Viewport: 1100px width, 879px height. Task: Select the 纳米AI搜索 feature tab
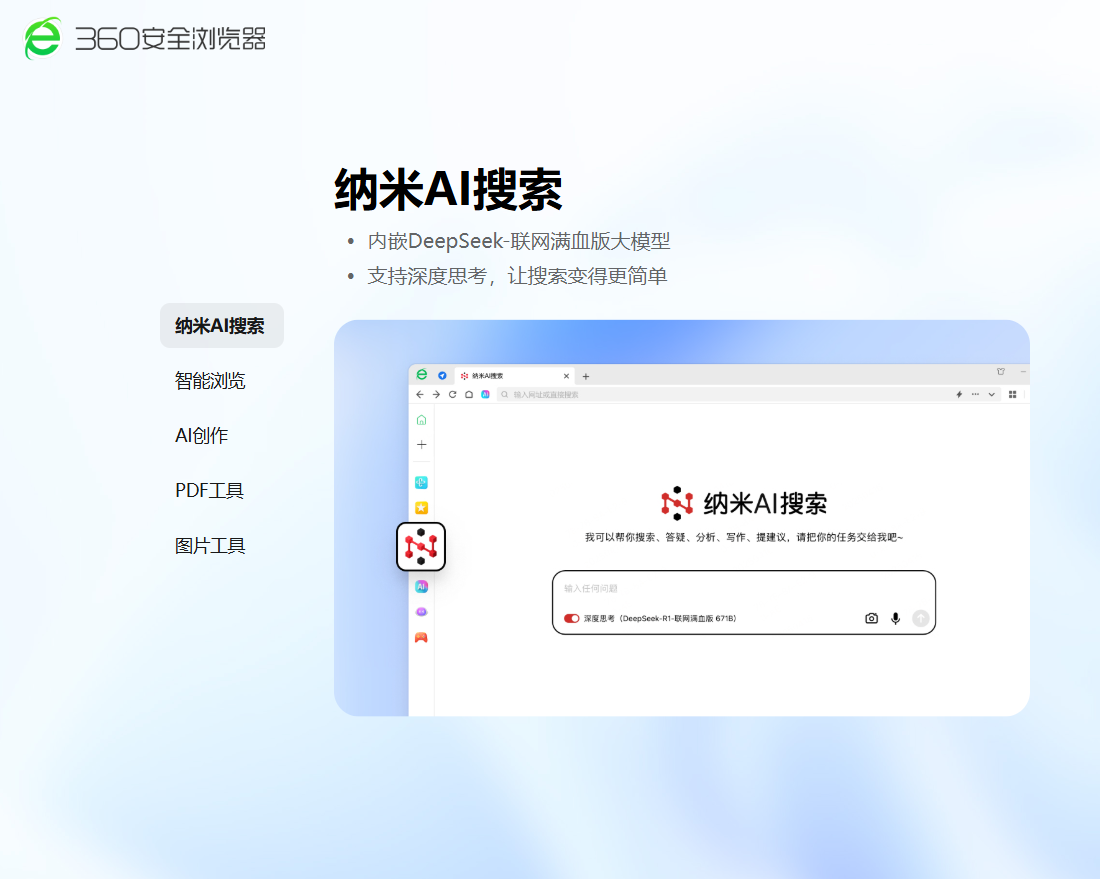[222, 326]
